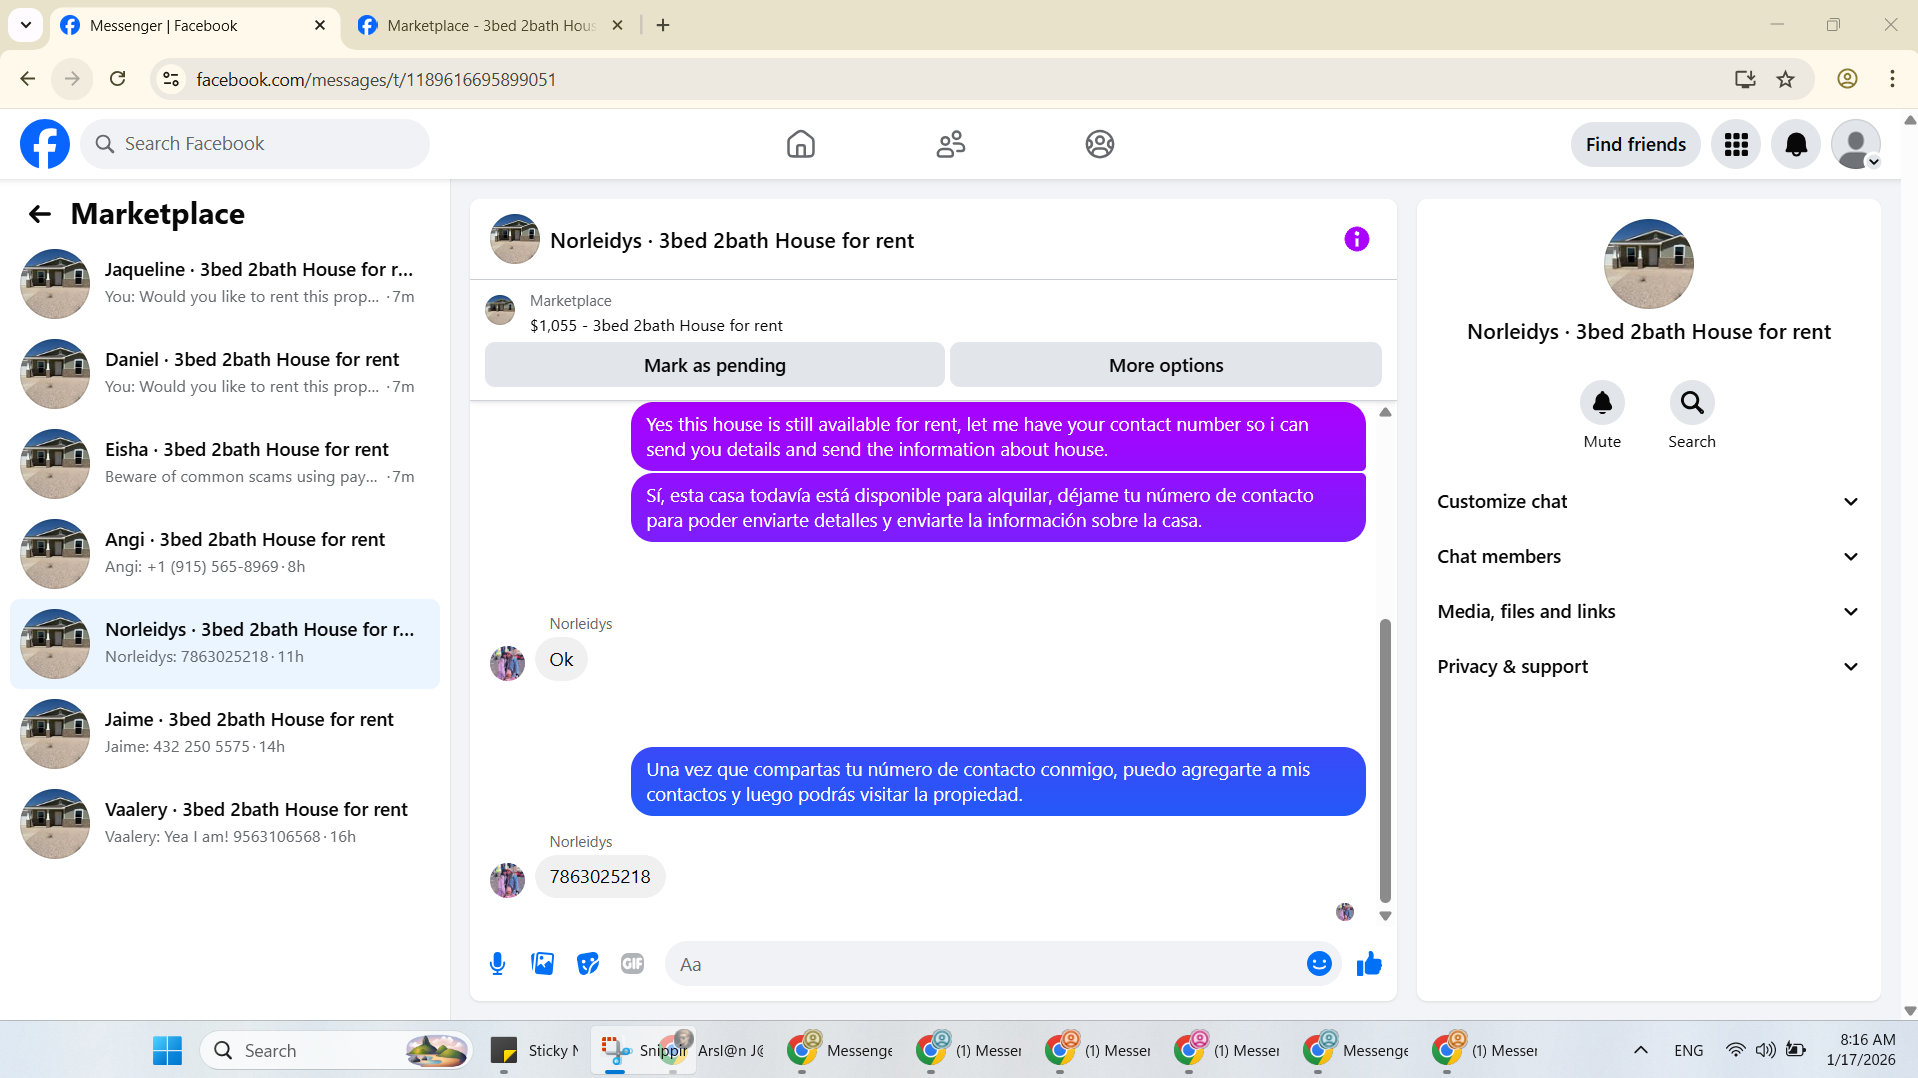Viewport: 1918px width, 1078px height.
Task: Click the chat messages scrollbar thumb
Action: 1385,761
